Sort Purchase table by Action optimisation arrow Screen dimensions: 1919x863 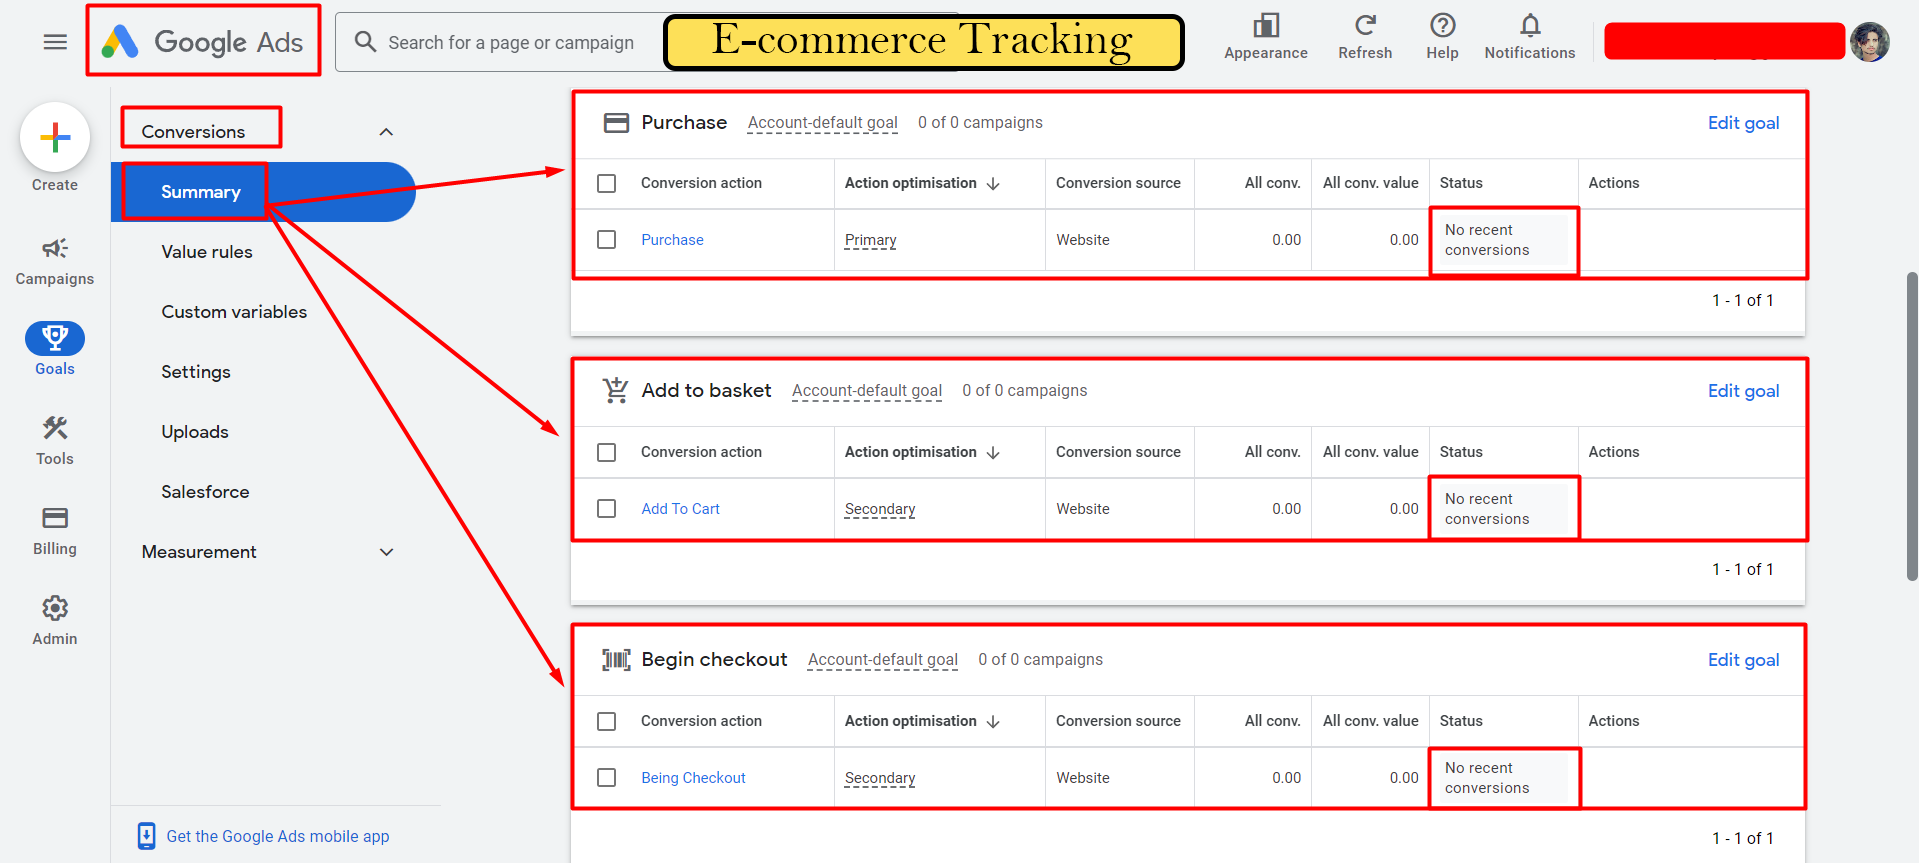click(993, 184)
